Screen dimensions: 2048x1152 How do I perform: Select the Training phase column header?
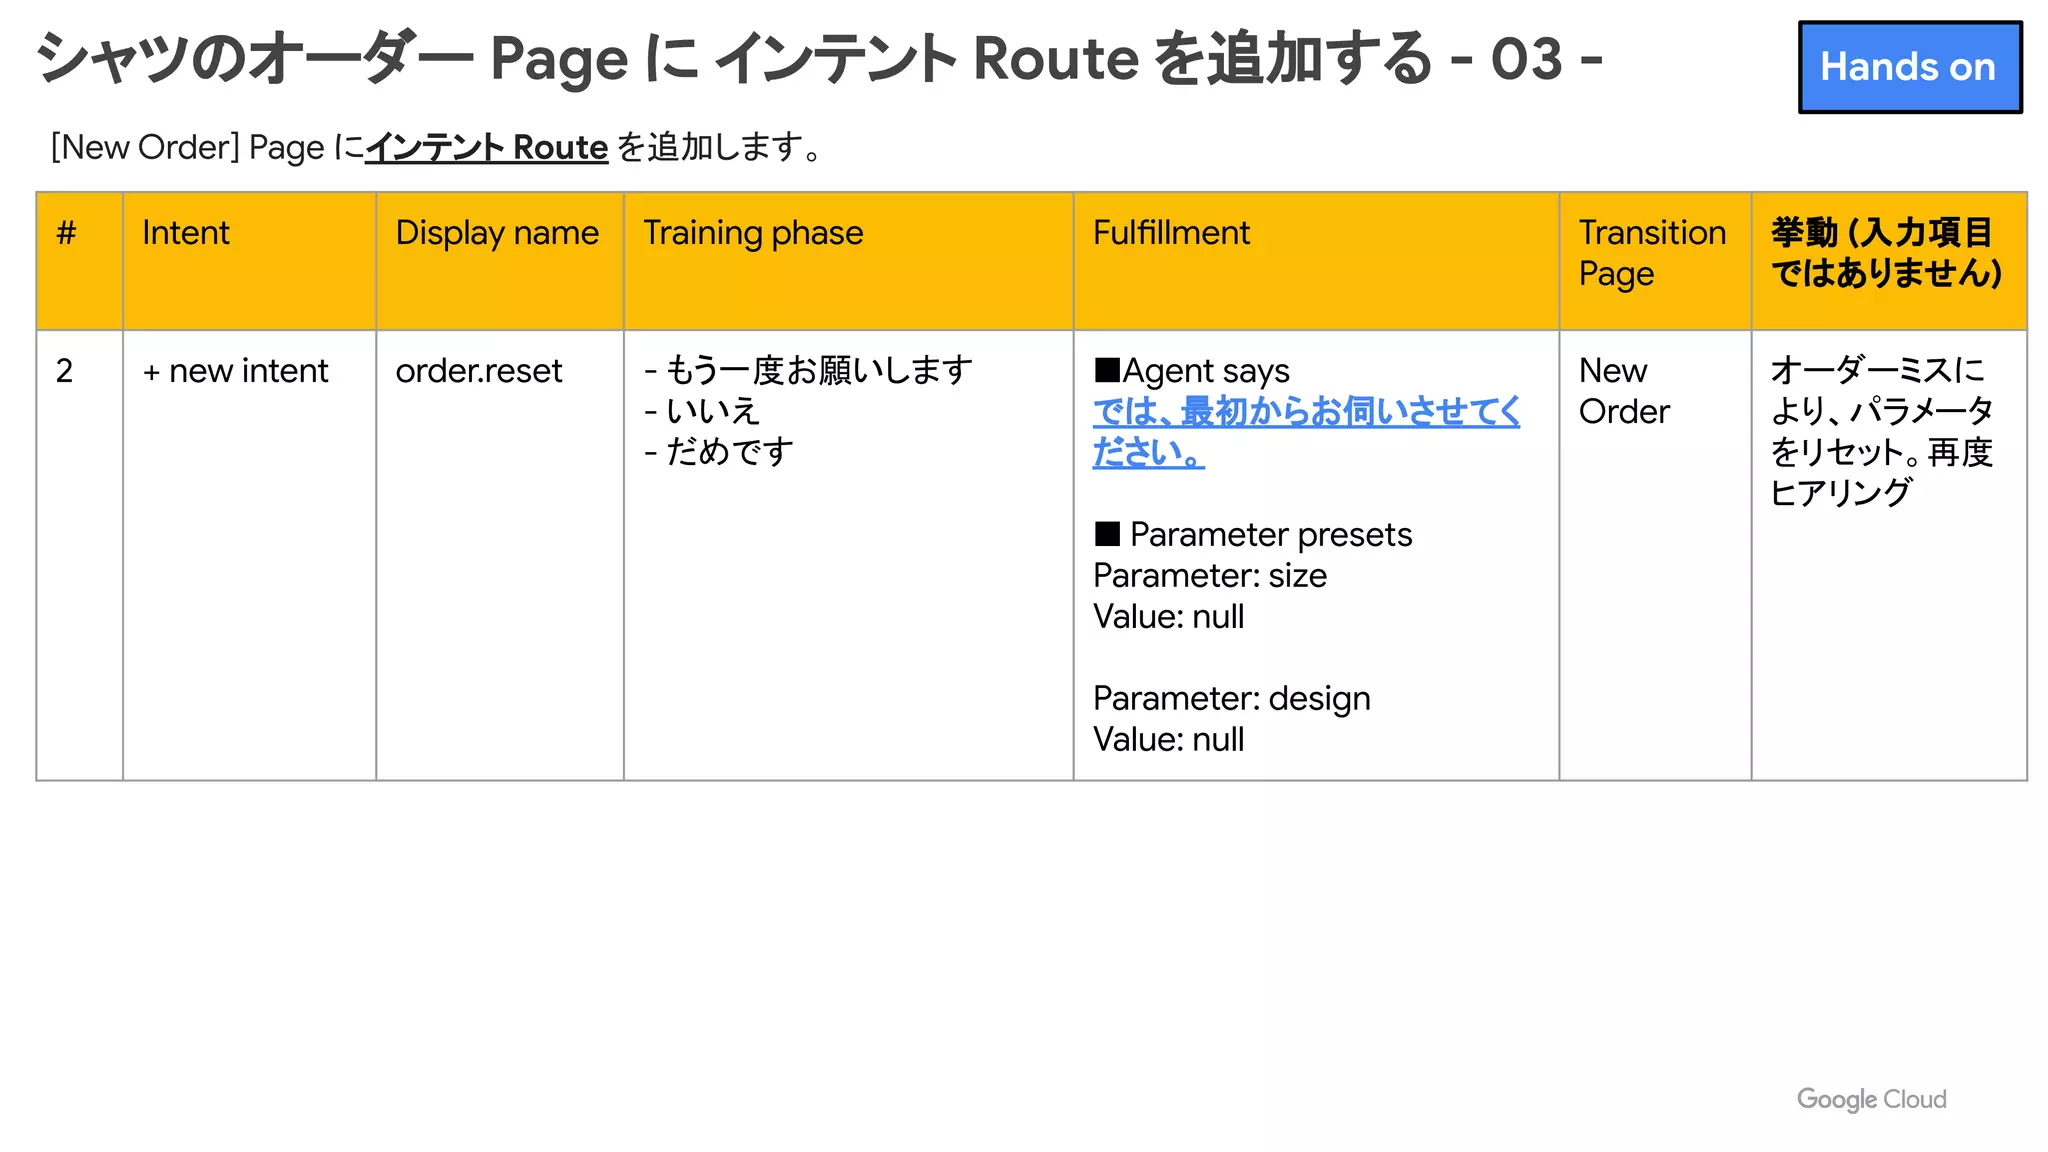click(849, 261)
